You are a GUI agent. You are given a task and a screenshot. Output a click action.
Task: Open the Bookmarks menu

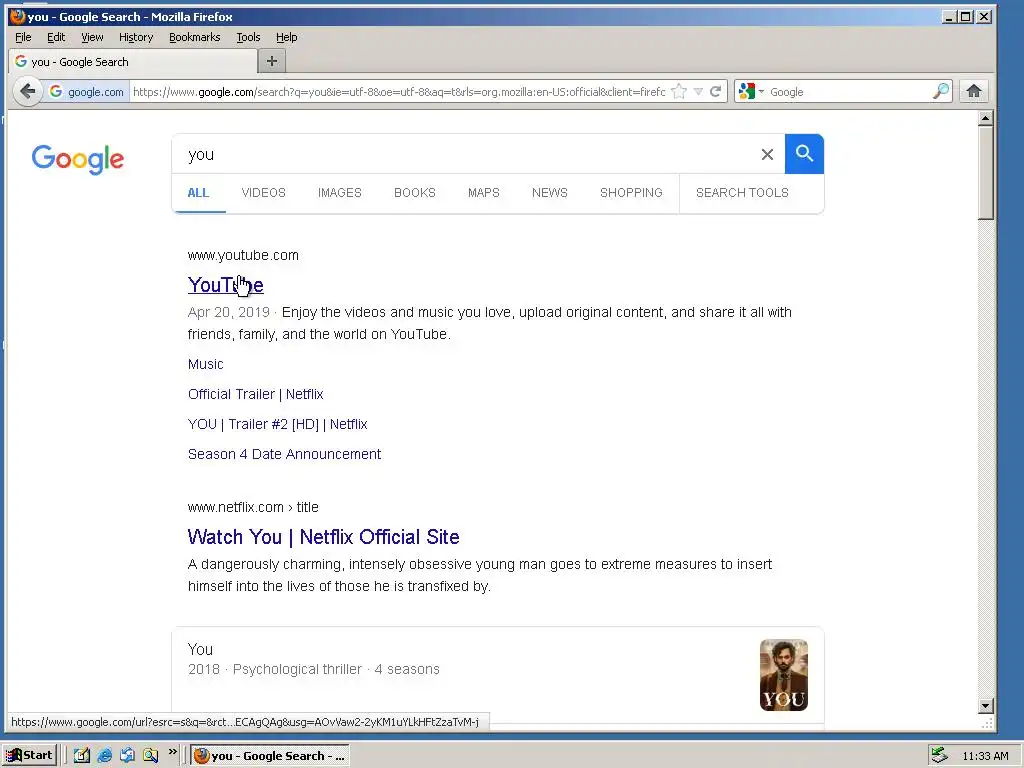195,37
